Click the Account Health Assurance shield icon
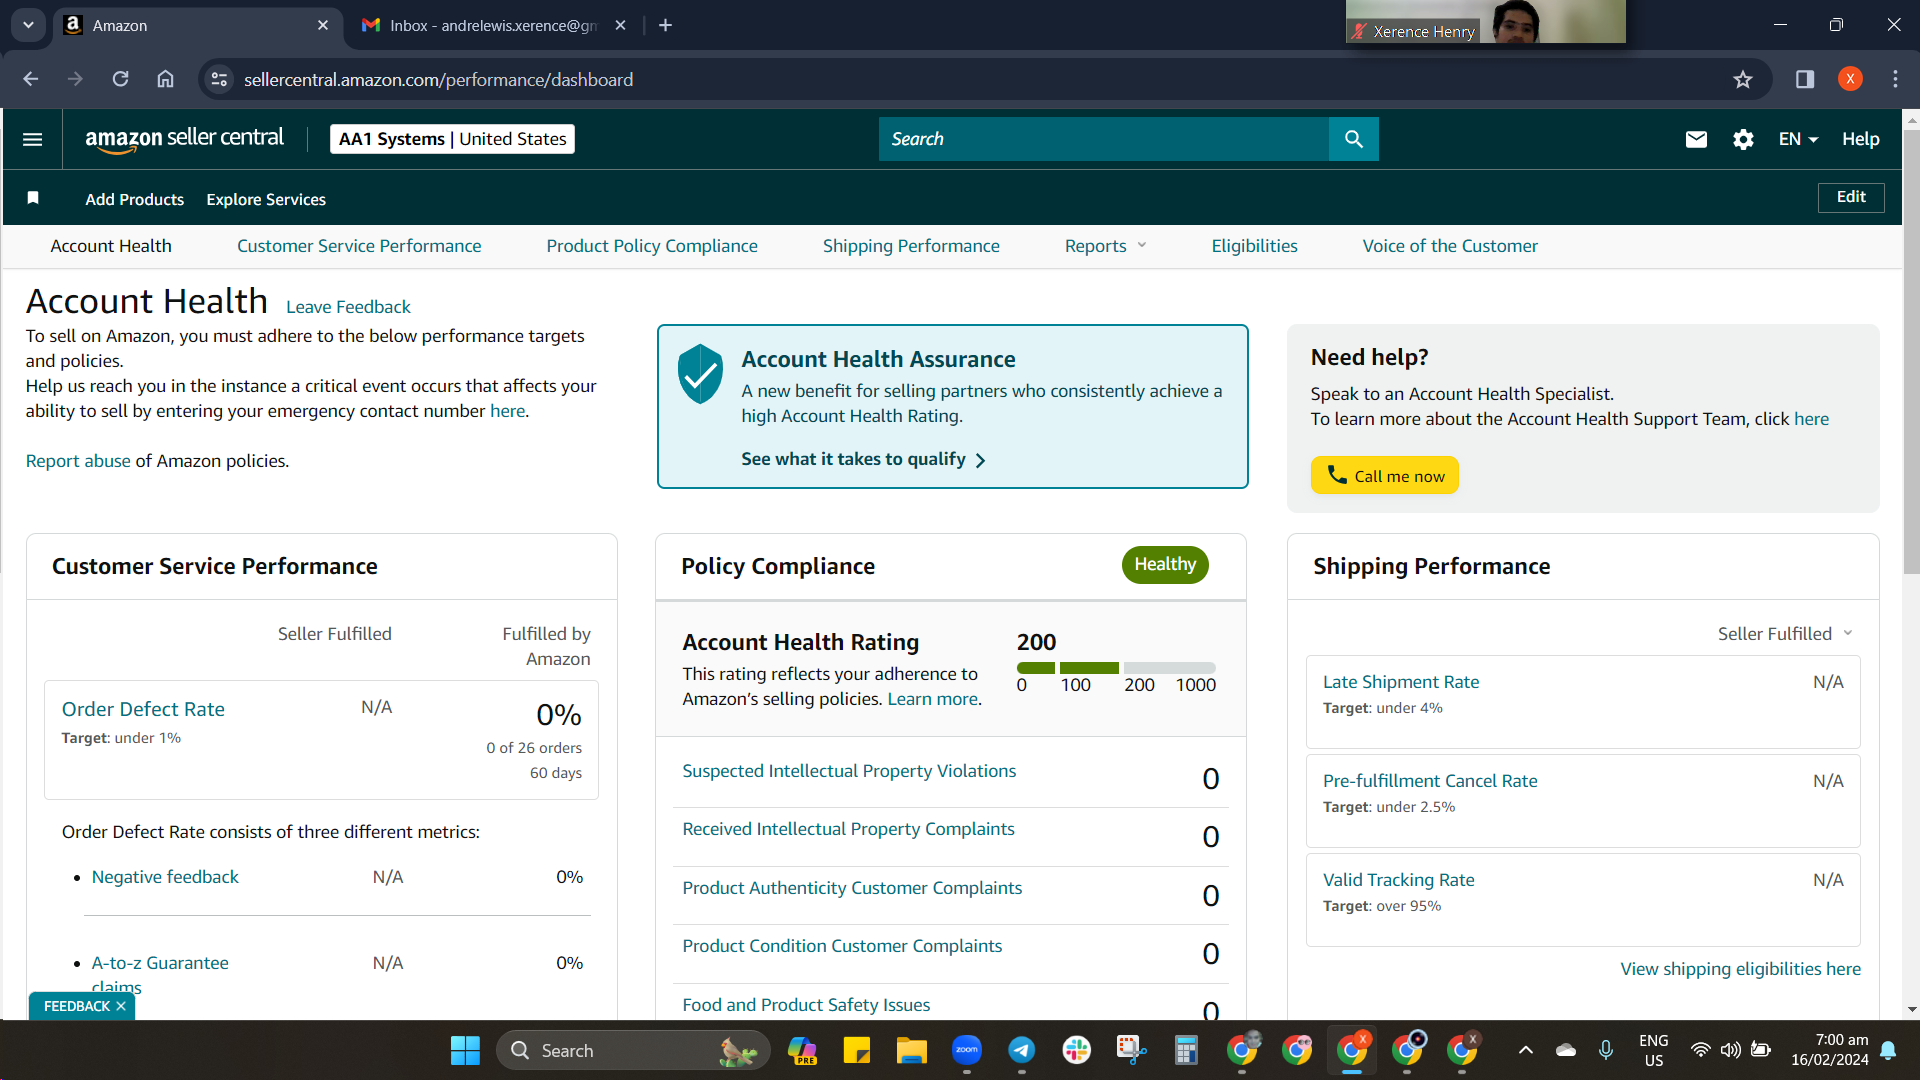 pos(700,374)
